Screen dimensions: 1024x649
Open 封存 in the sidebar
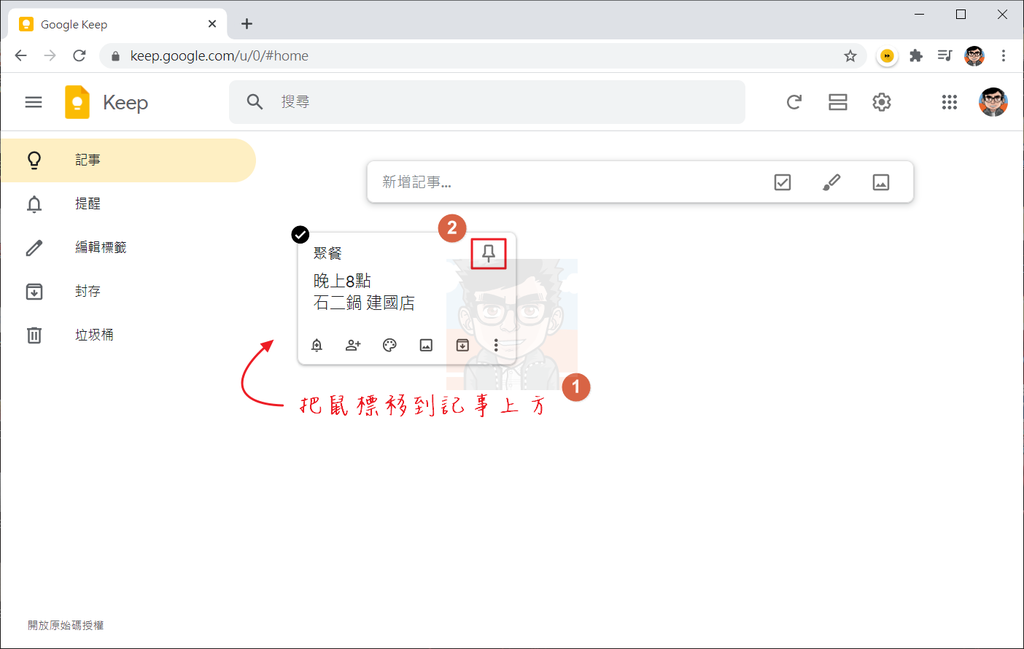[x=128, y=291]
